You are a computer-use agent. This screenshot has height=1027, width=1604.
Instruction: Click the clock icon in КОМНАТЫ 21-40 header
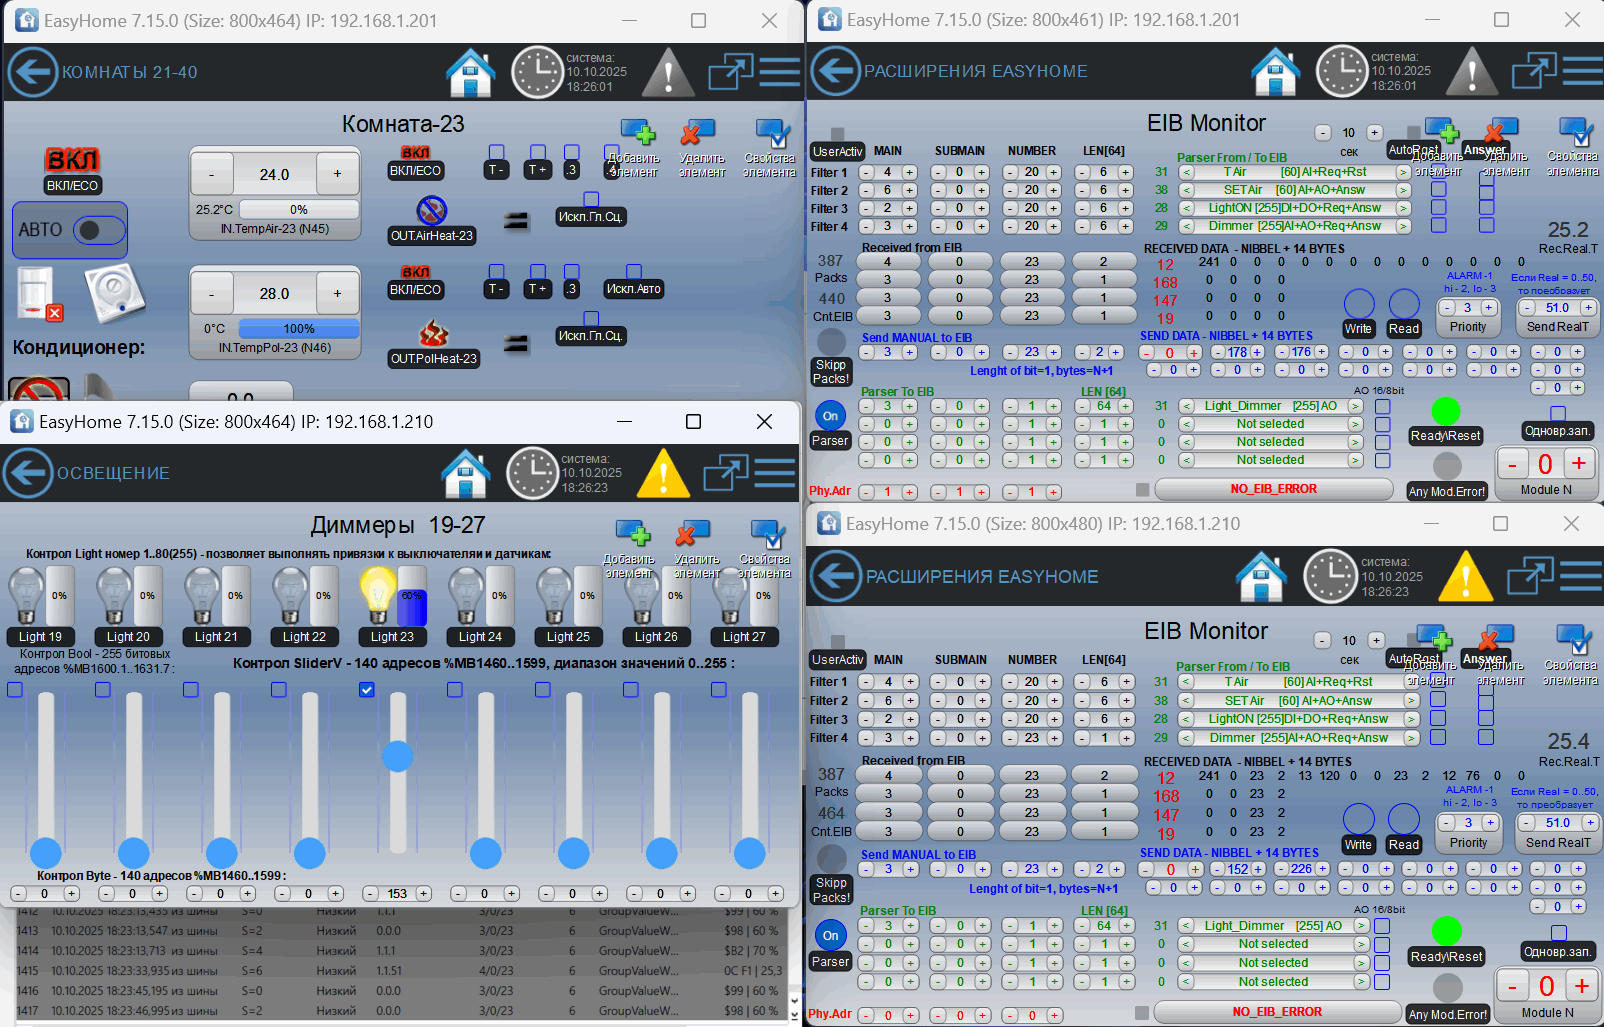[x=537, y=72]
